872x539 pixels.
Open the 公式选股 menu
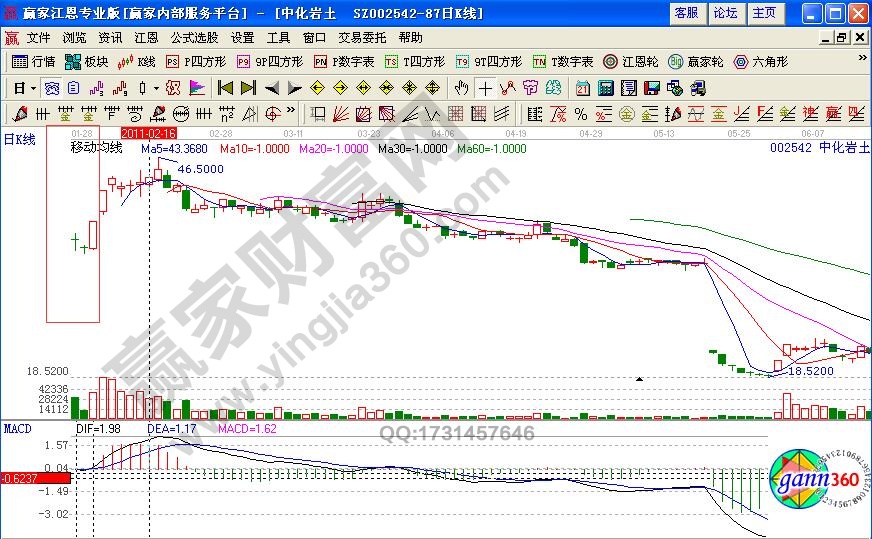click(x=194, y=37)
